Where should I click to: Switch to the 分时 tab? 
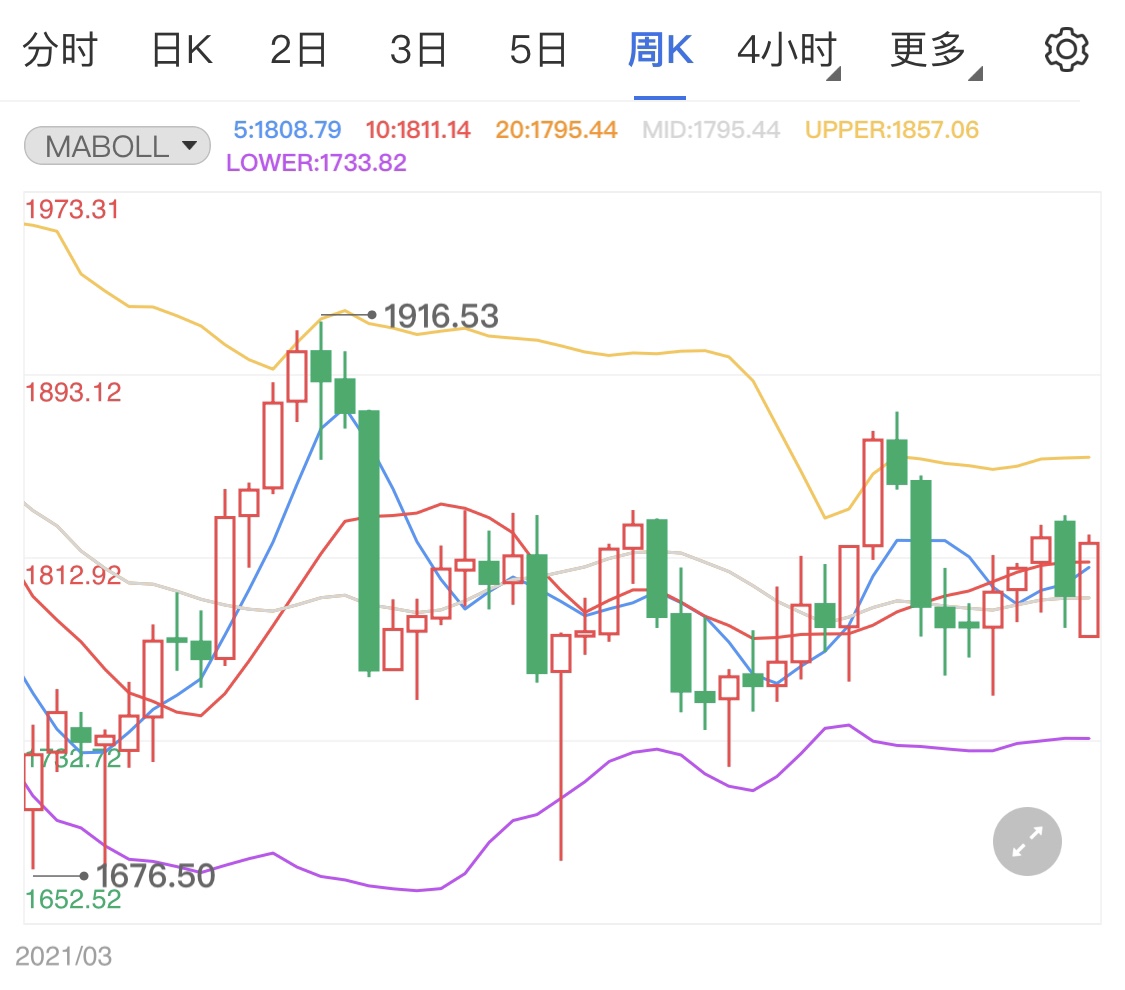click(60, 50)
